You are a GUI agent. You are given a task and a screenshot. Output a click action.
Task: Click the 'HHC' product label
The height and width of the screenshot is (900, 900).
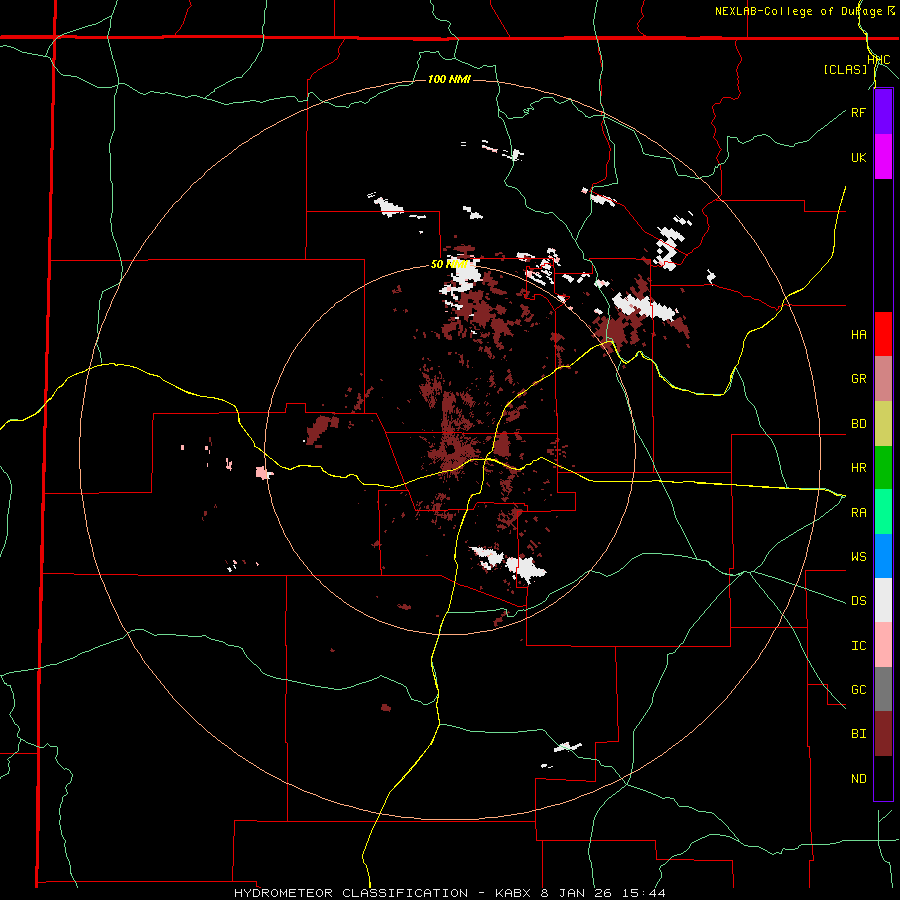click(879, 60)
